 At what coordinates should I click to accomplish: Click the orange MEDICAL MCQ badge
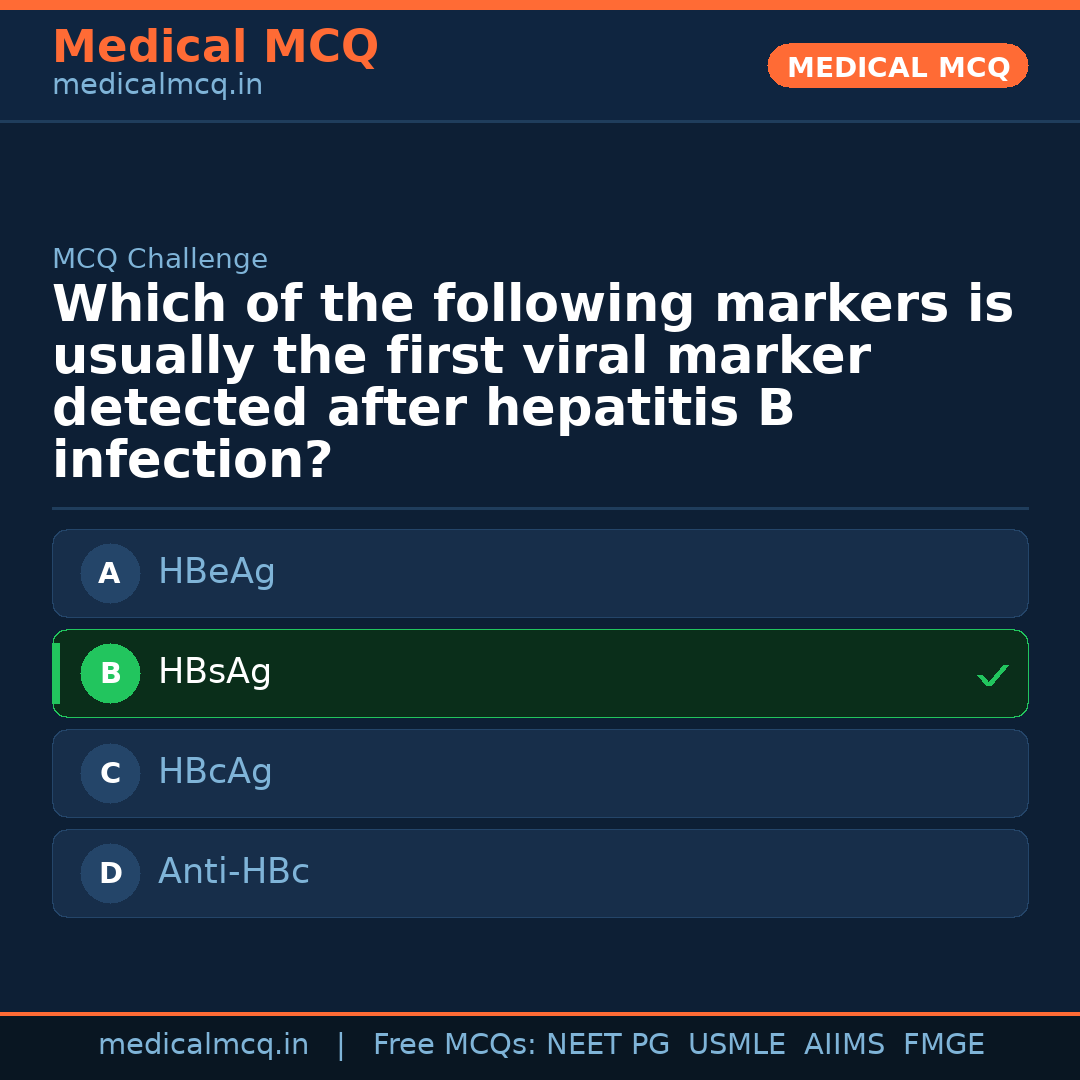point(897,67)
